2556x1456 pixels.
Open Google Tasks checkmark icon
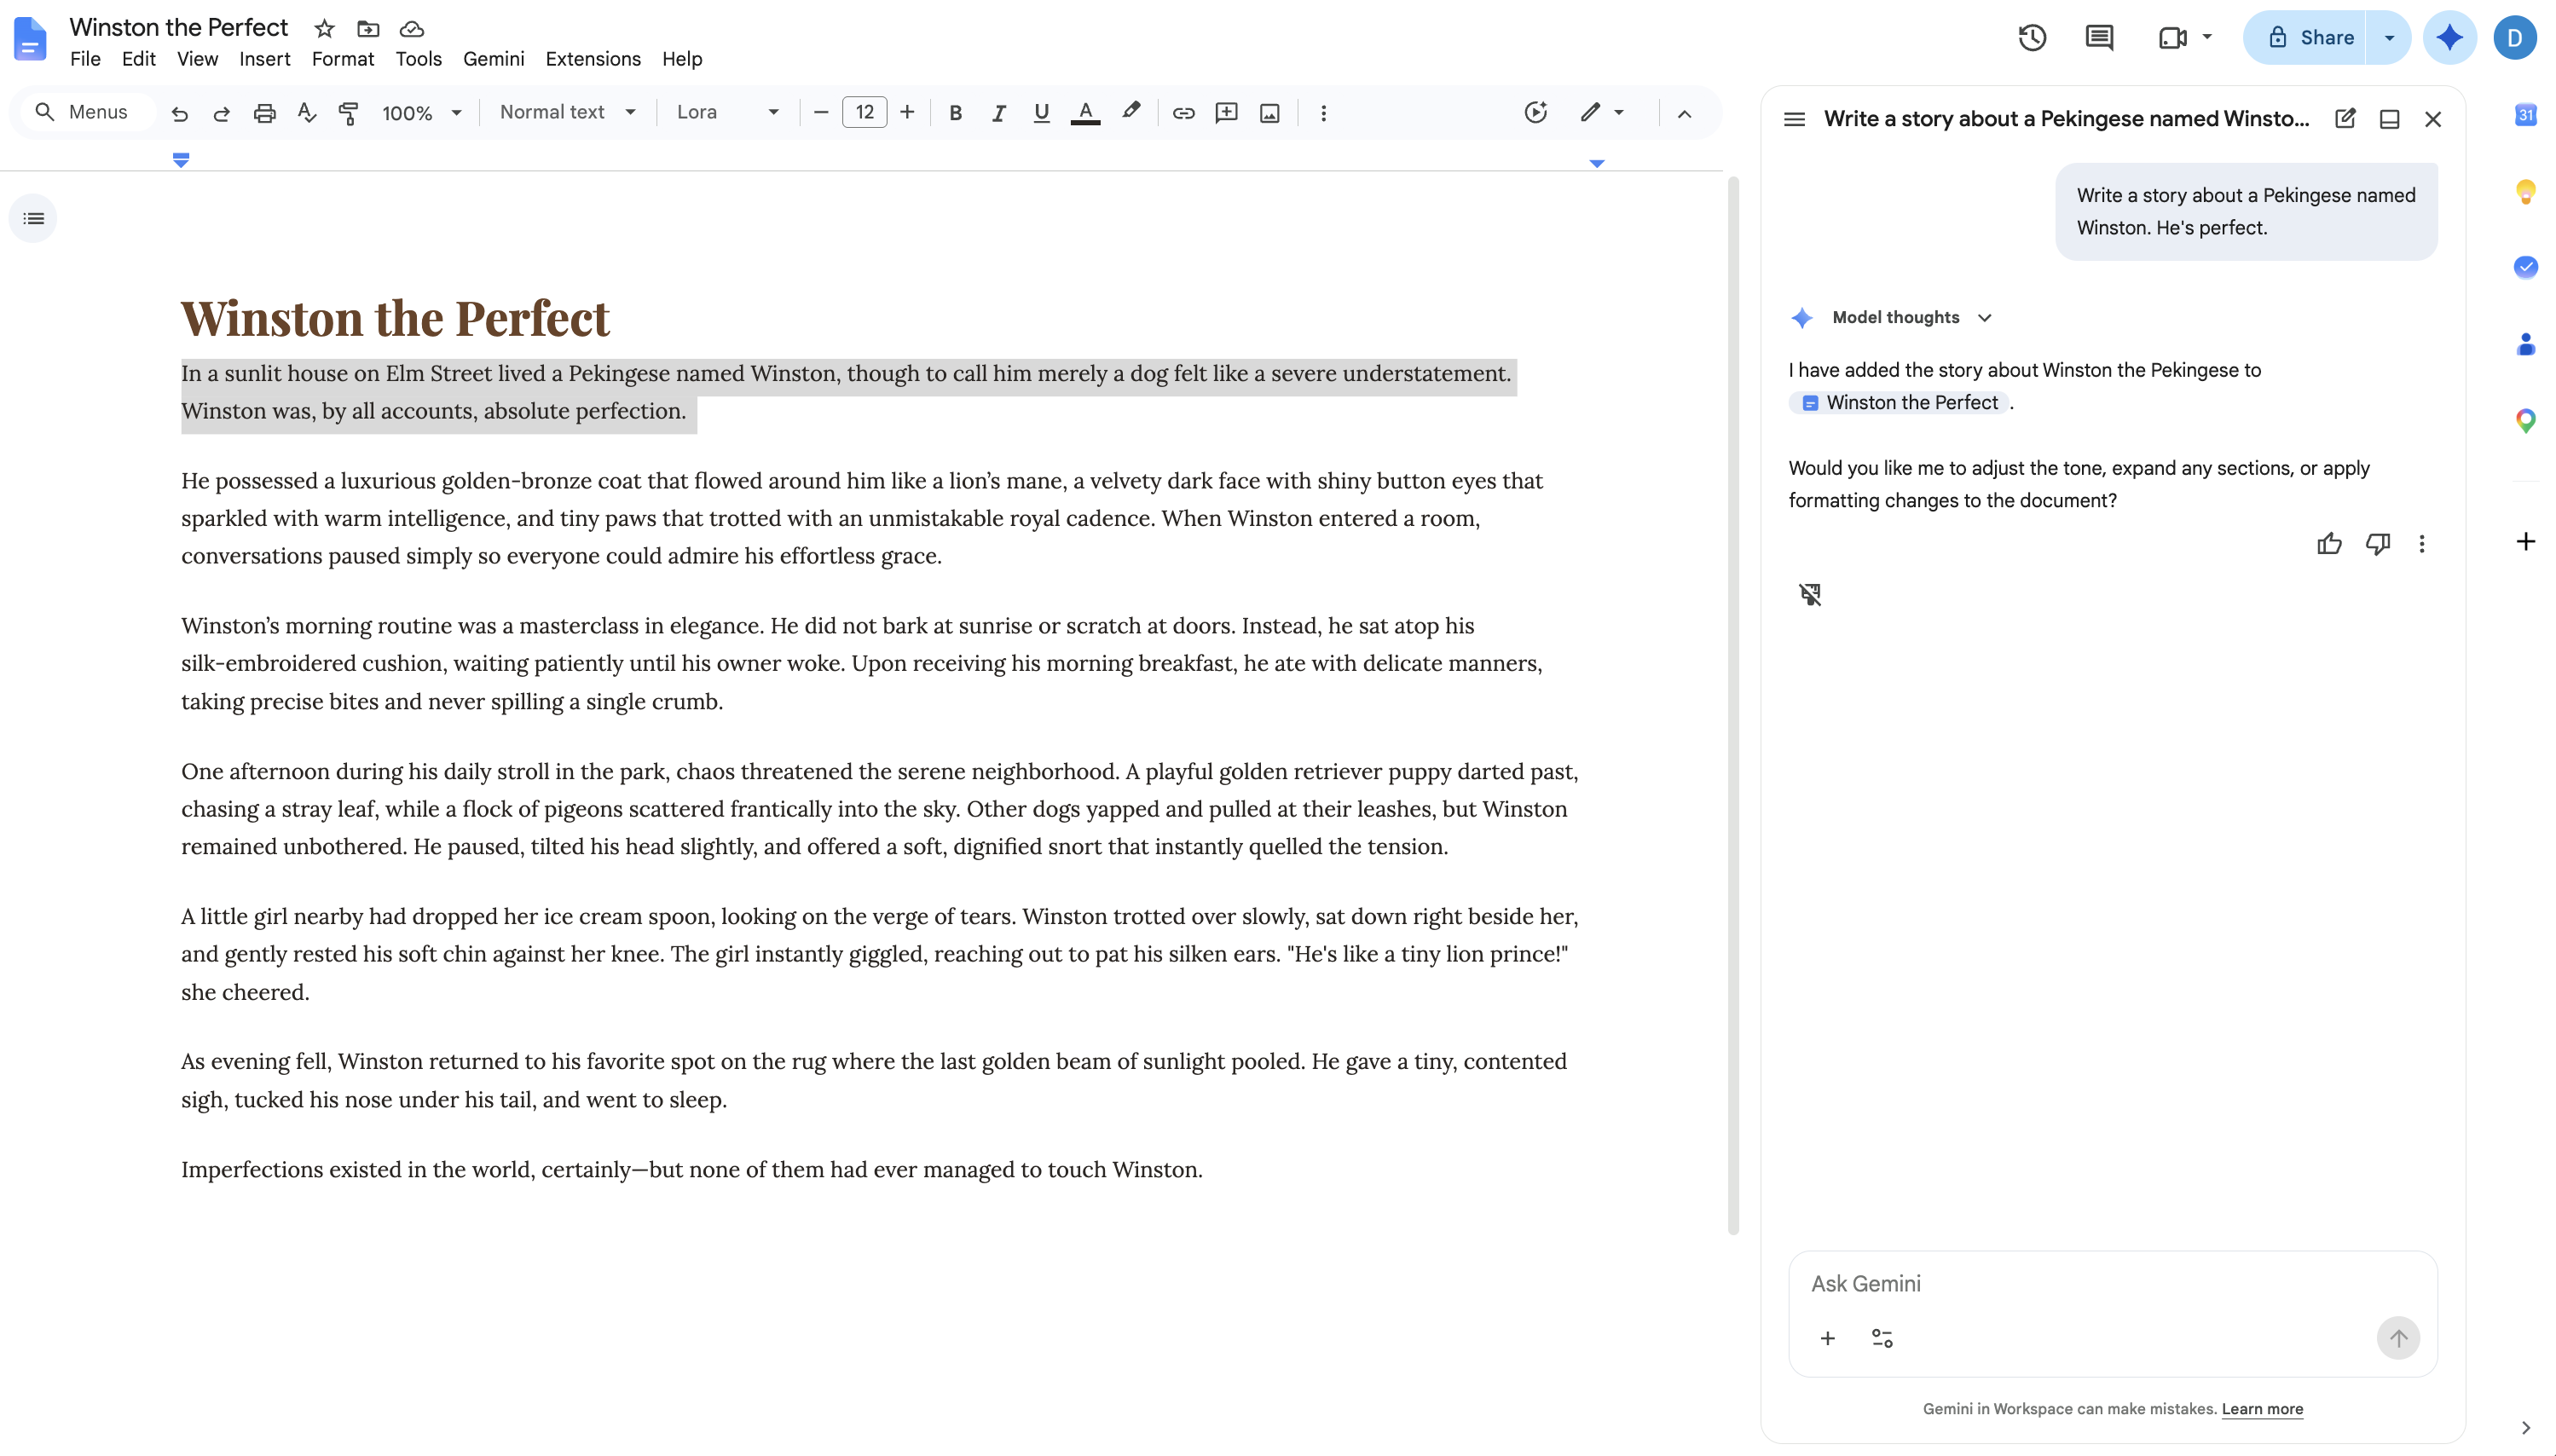[2525, 266]
